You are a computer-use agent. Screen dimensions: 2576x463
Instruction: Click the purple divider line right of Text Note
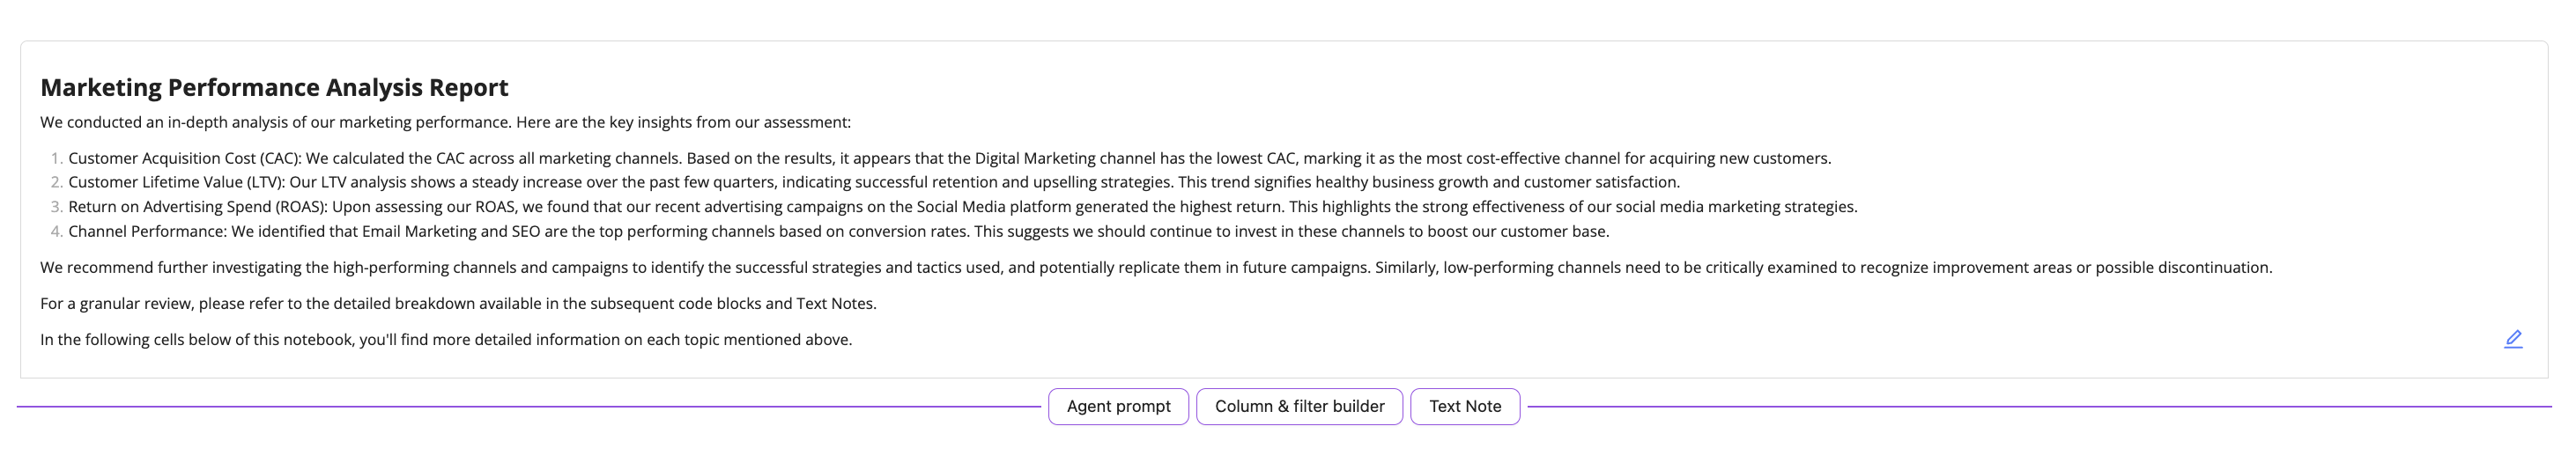click(2040, 407)
